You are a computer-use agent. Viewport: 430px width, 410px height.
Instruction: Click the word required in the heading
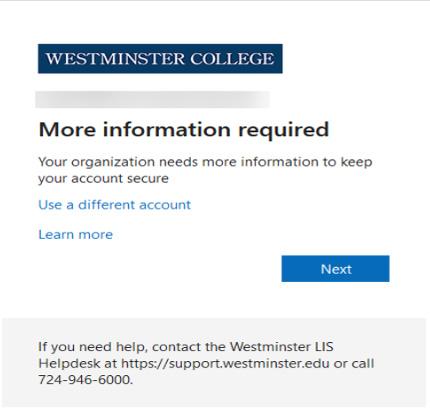tap(284, 130)
